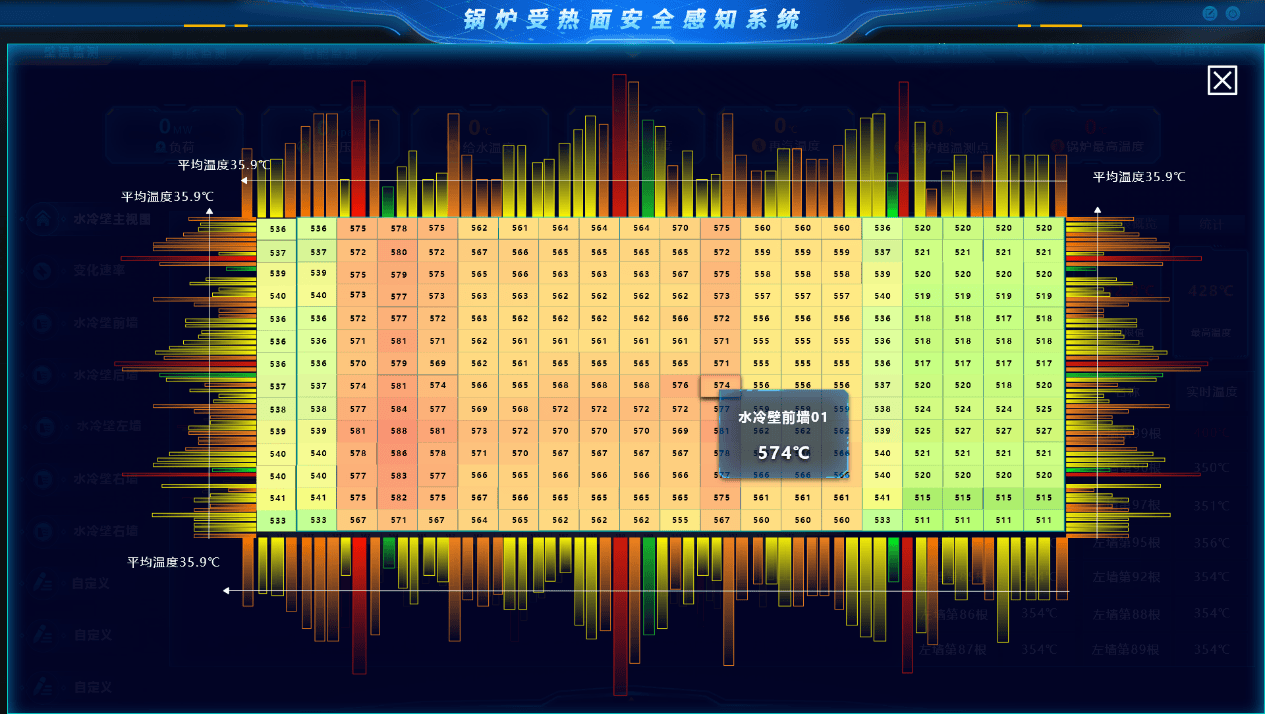
Task: Select the heatmap cell showing 588
Action: (x=398, y=431)
